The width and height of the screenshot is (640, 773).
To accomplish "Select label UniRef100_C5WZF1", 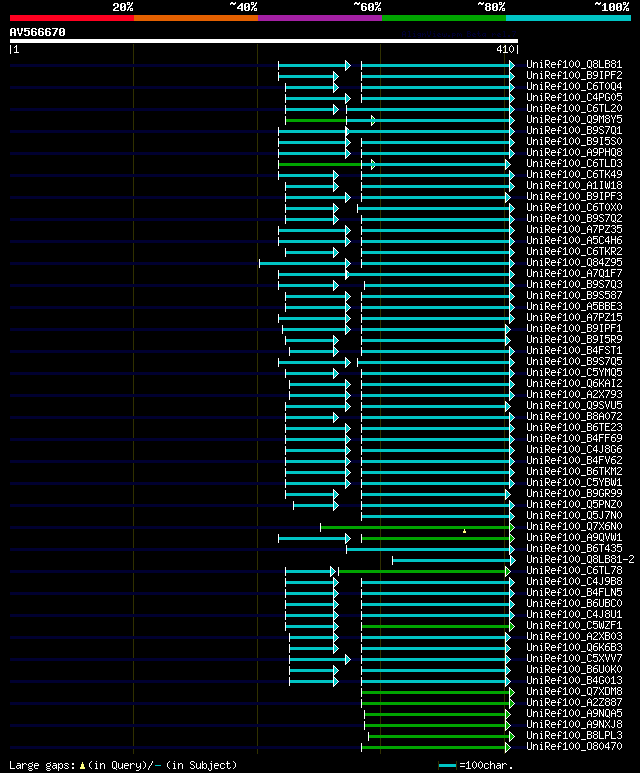I will [x=574, y=625].
